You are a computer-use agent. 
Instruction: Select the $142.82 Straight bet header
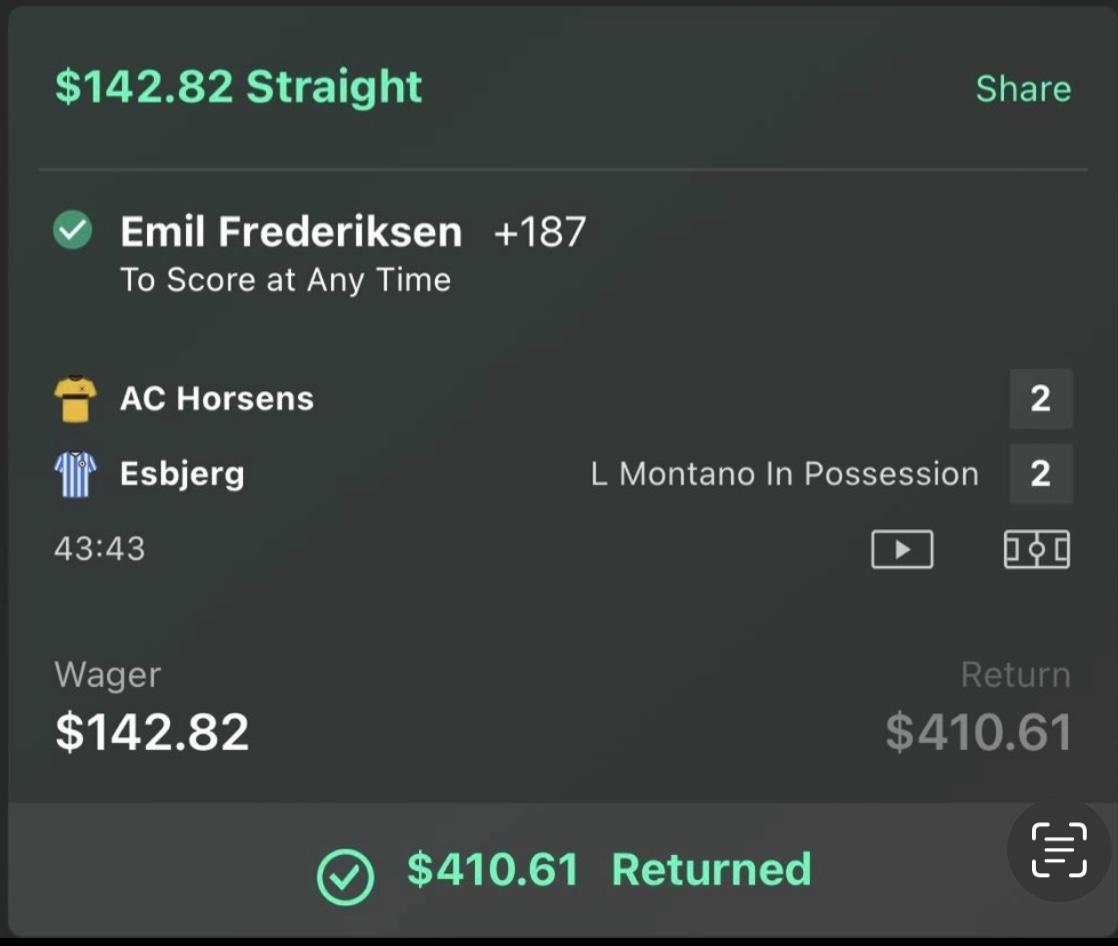(x=238, y=87)
